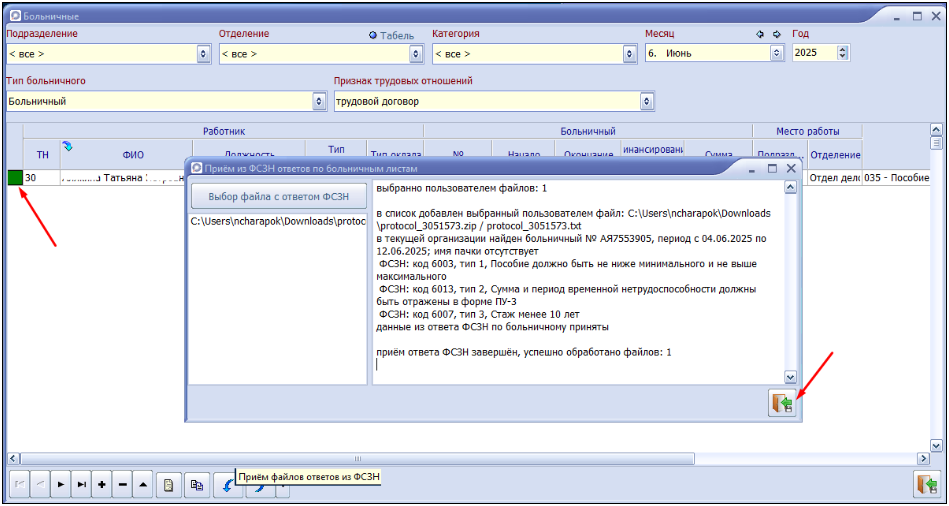Click the exit icon in the main window corner
This screenshot has height=506, width=949.
coord(926,484)
